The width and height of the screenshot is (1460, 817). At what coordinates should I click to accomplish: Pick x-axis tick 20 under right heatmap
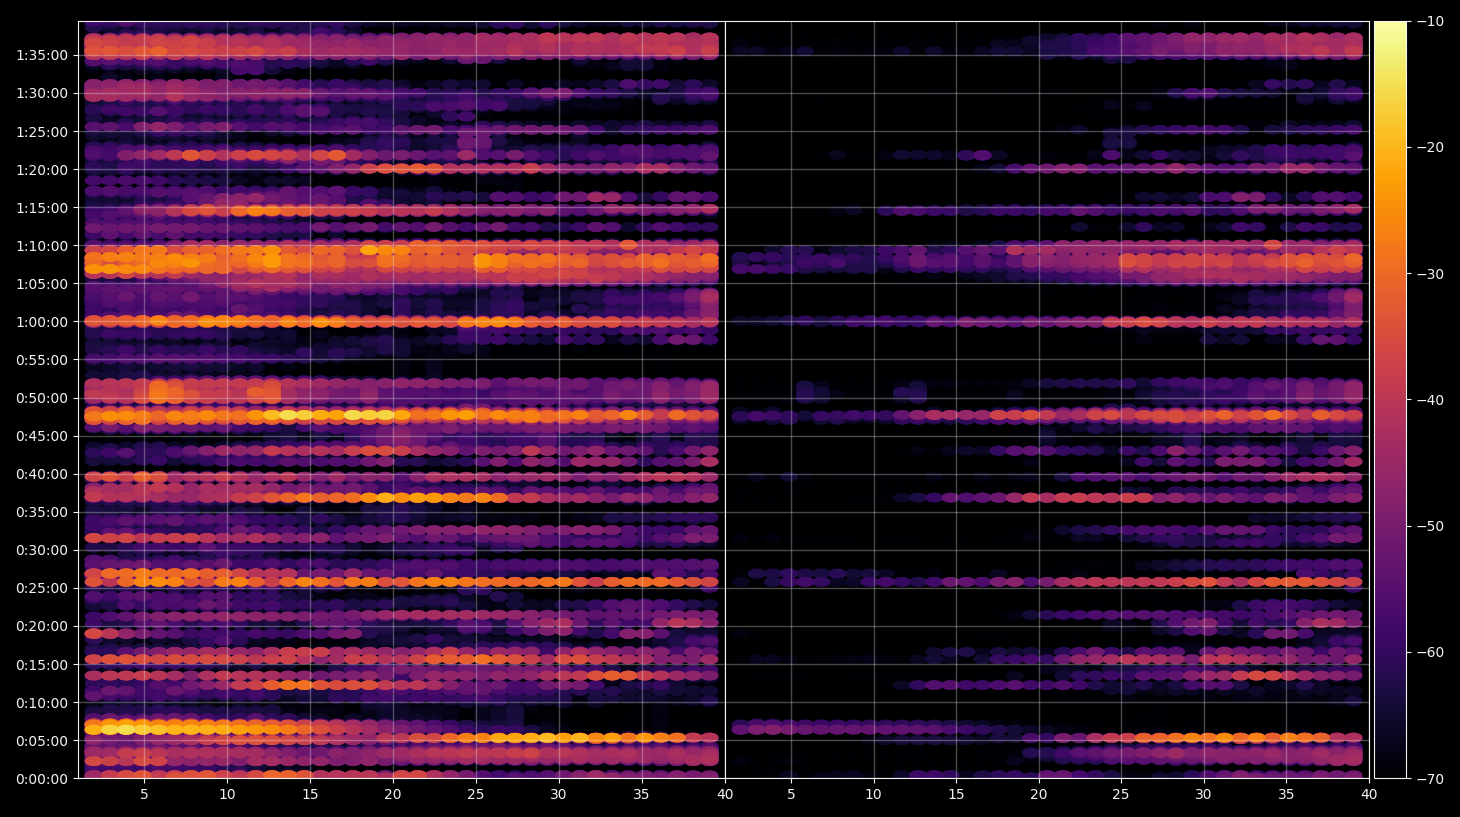(1039, 795)
